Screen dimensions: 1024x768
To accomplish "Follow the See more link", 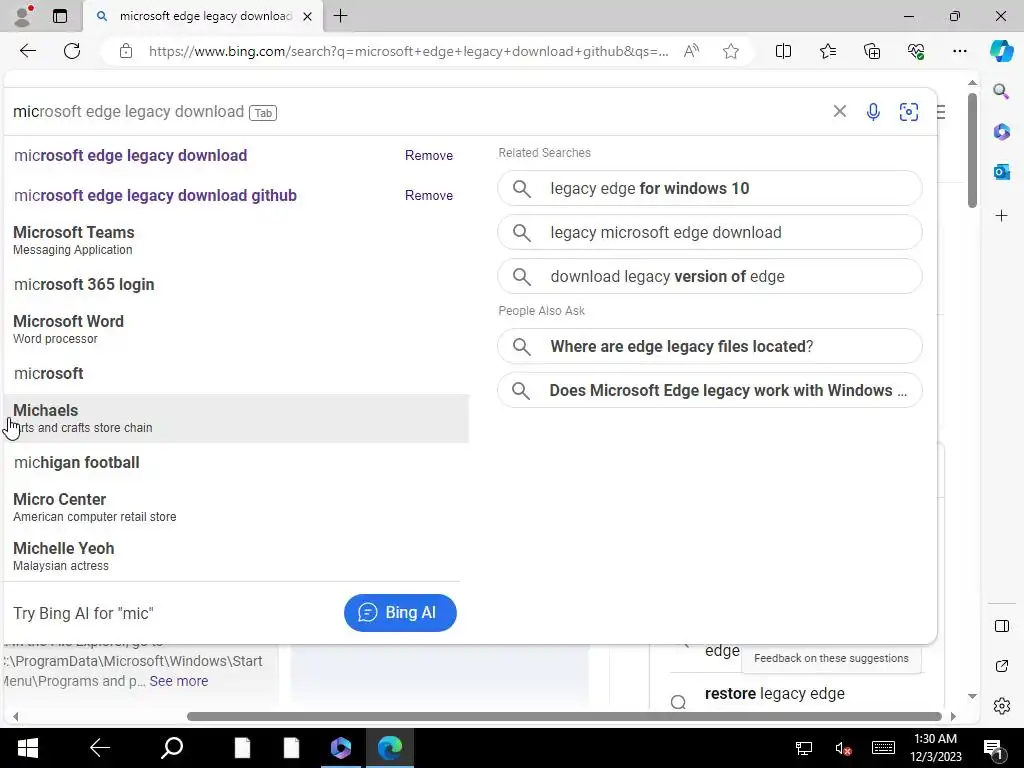I will [179, 681].
